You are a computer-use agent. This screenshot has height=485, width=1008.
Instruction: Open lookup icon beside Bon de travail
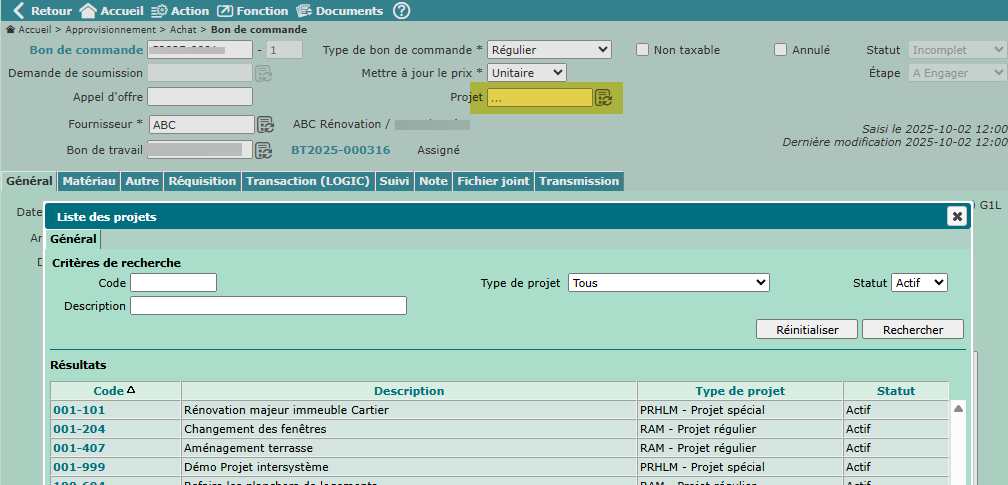point(263,150)
